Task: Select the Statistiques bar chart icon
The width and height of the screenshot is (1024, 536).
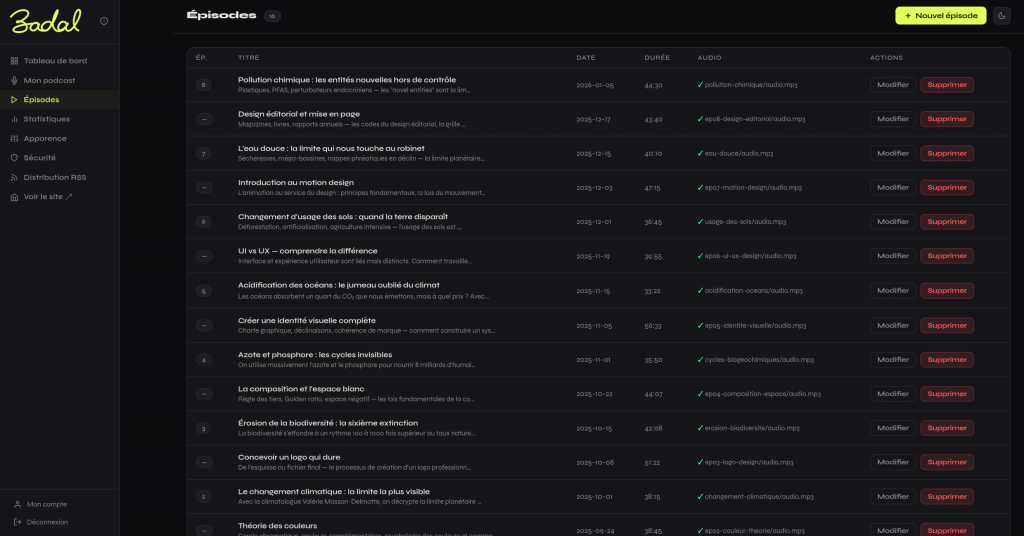Action: pyautogui.click(x=14, y=119)
